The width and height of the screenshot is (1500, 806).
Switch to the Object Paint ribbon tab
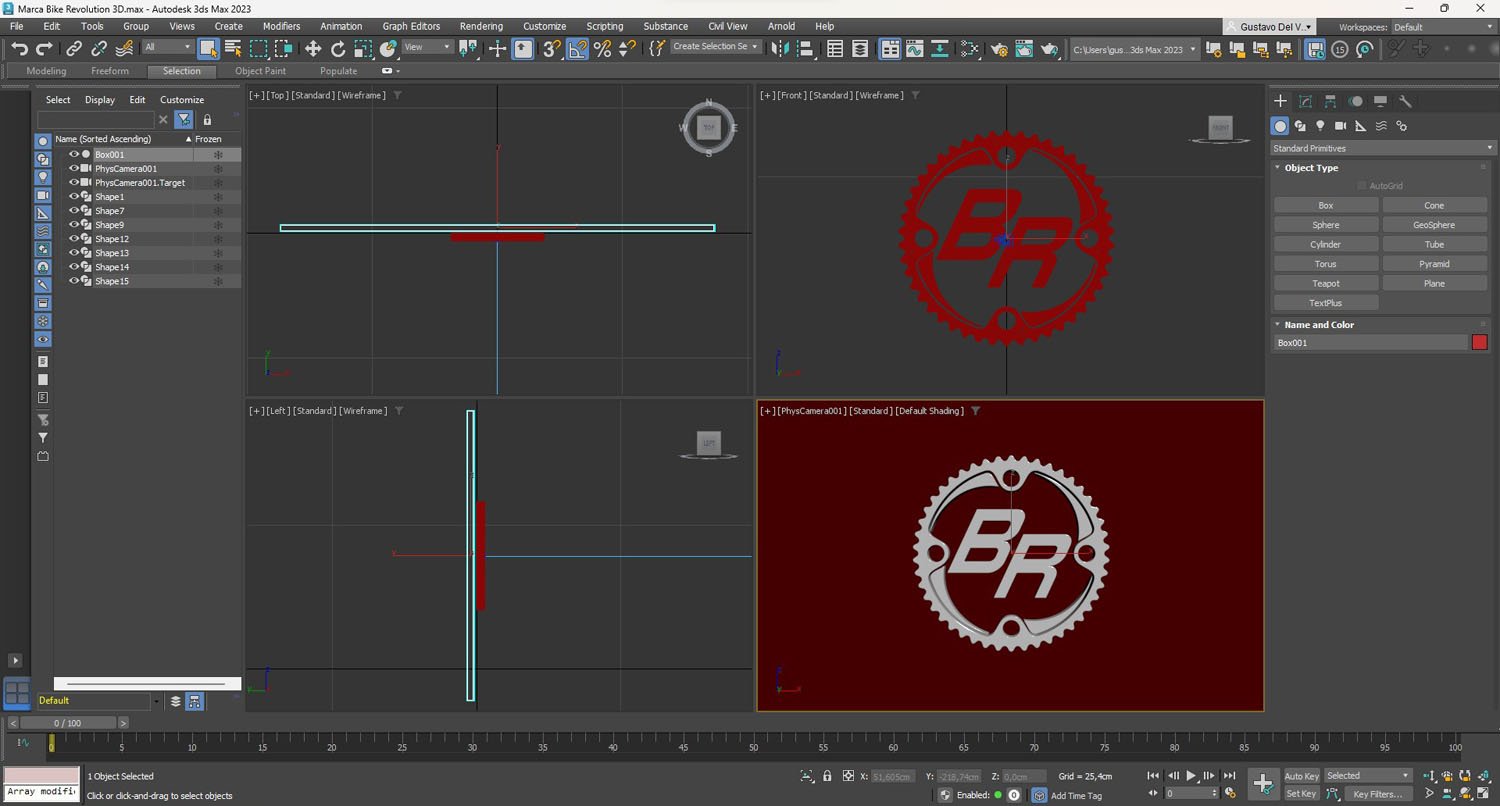260,71
